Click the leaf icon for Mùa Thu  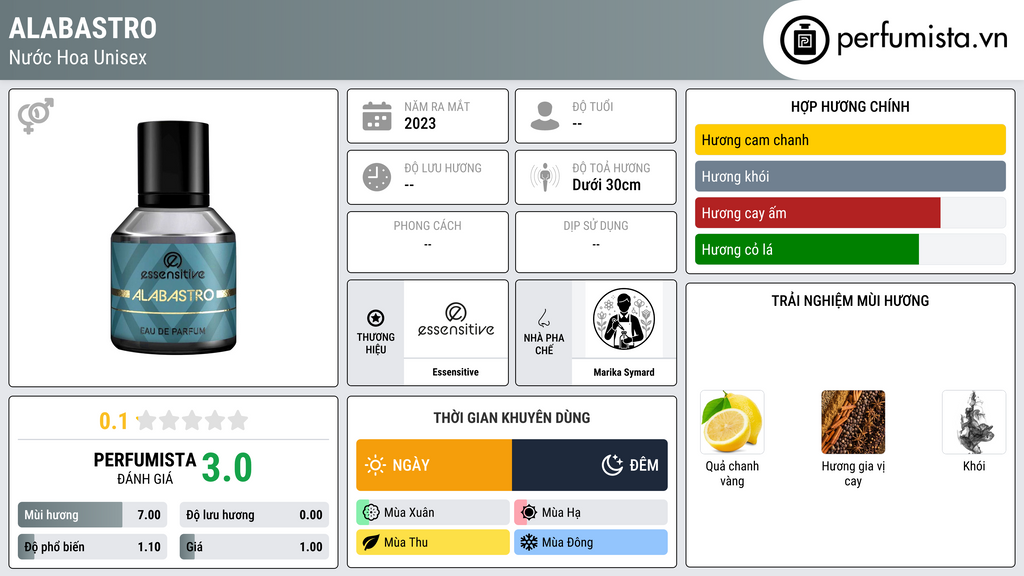coord(371,542)
